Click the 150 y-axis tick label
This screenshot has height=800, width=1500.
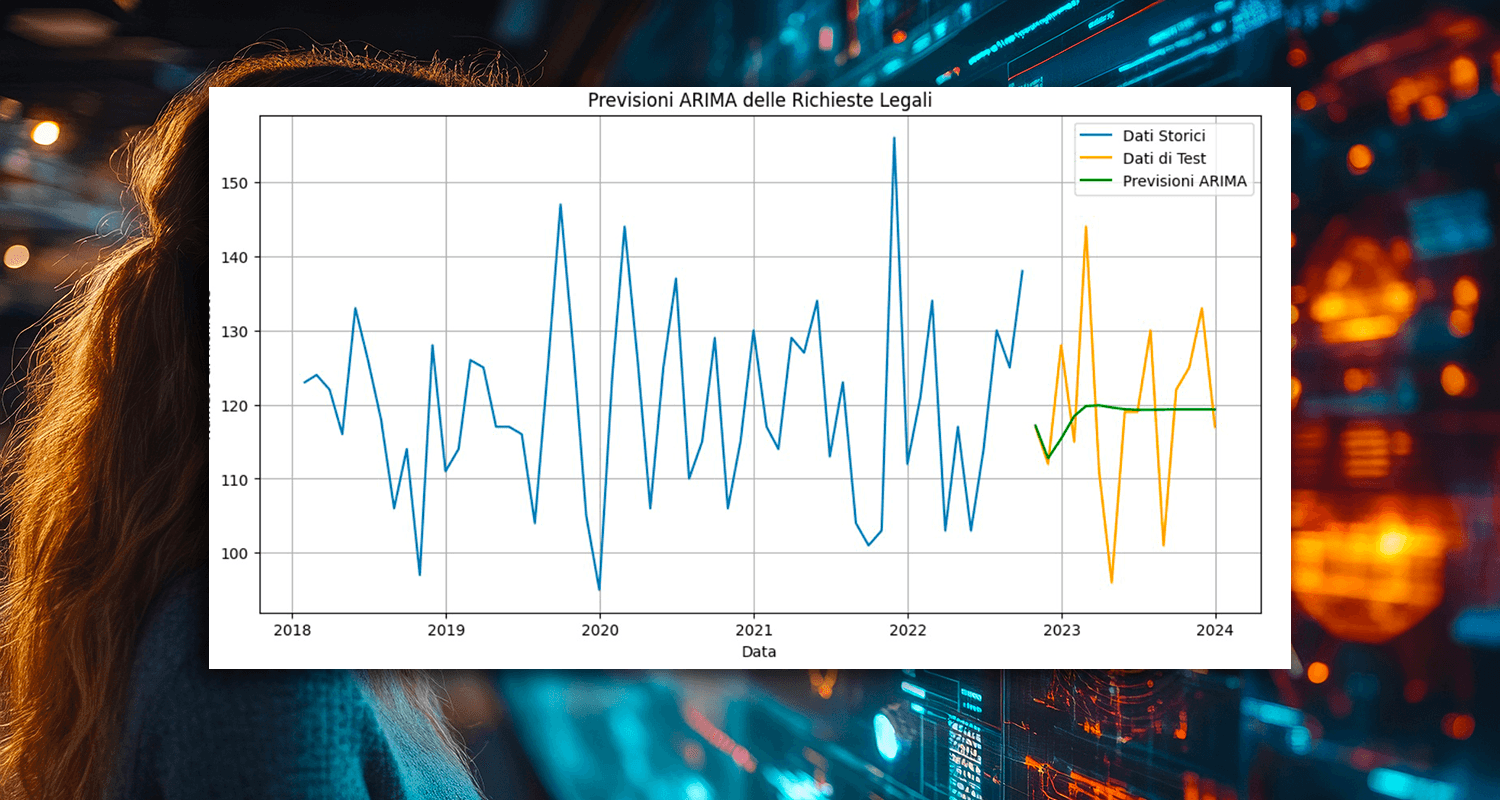point(237,183)
